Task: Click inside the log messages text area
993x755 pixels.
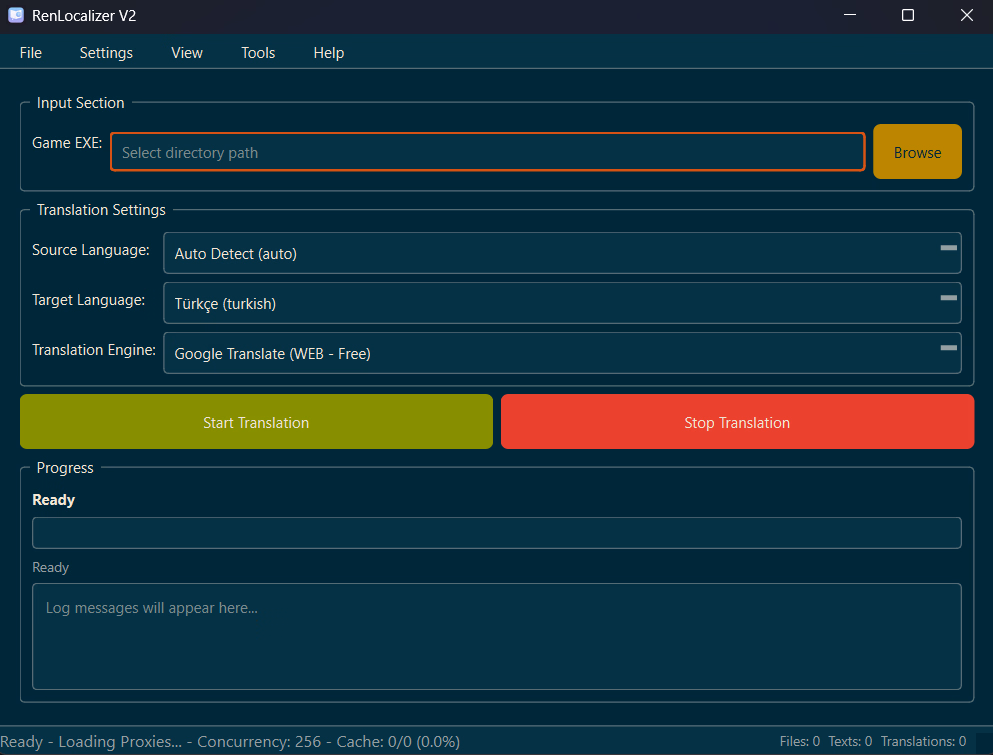Action: pyautogui.click(x=496, y=636)
